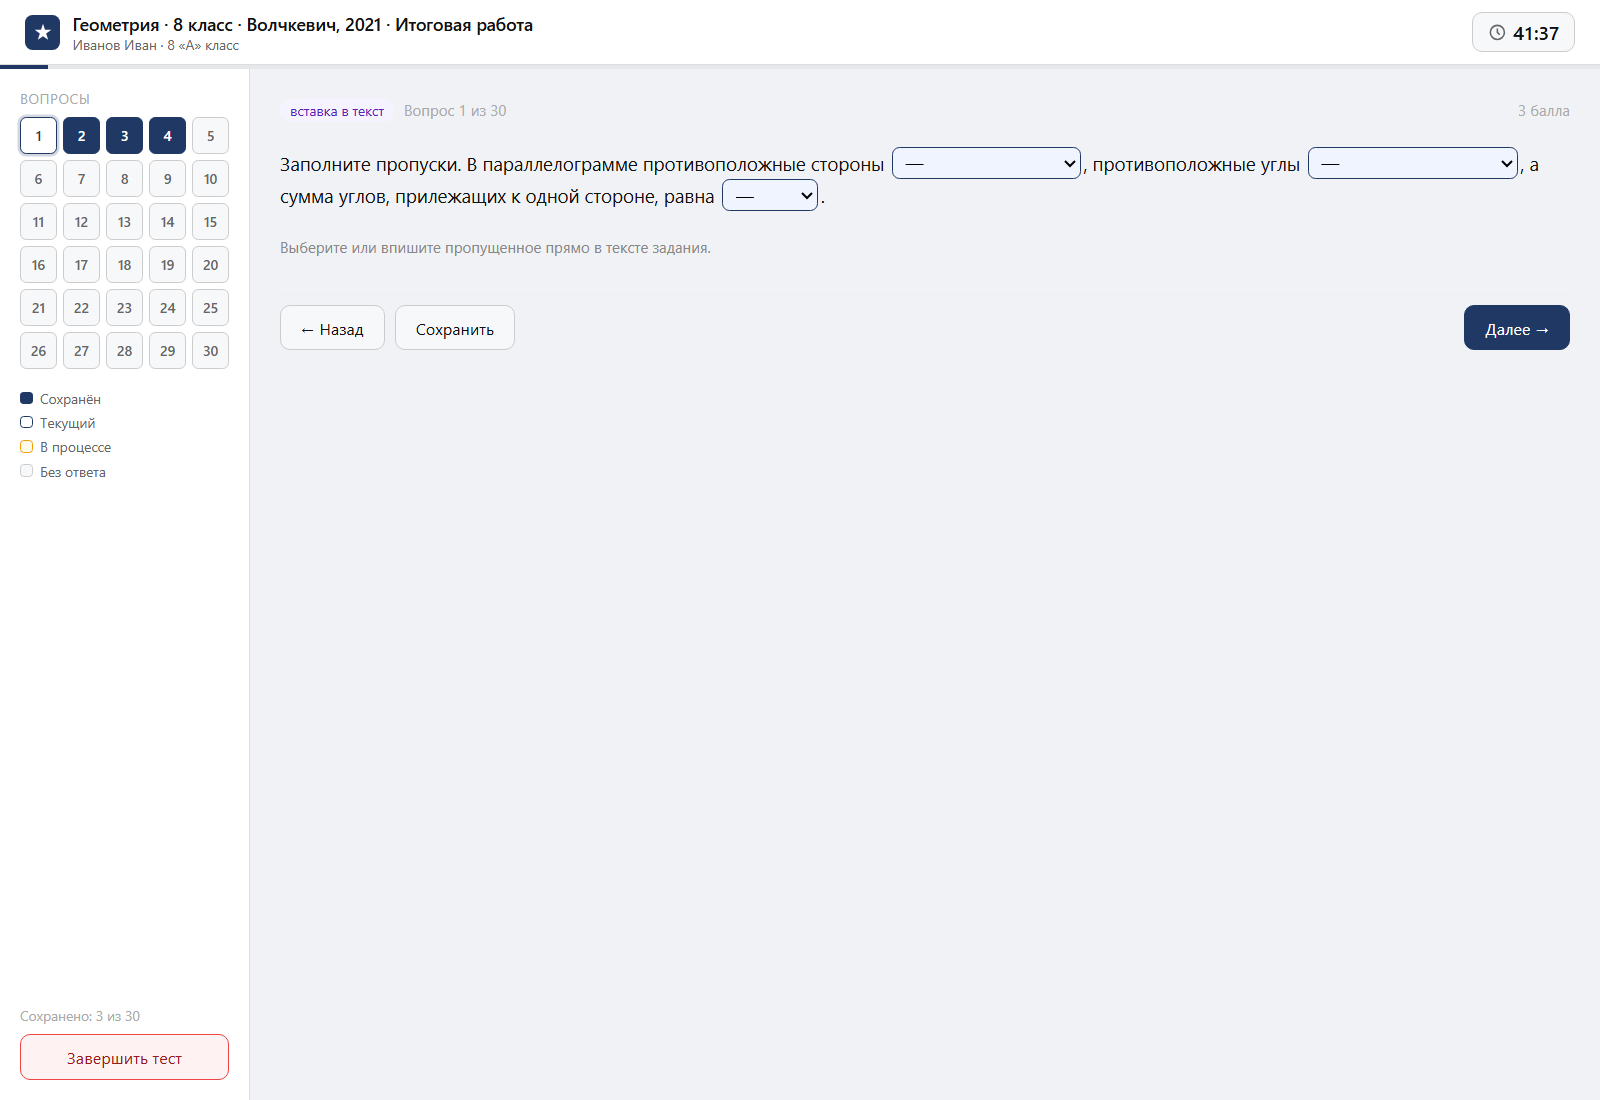
Task: Click the 'В процессе' legend entry
Action: (66, 447)
